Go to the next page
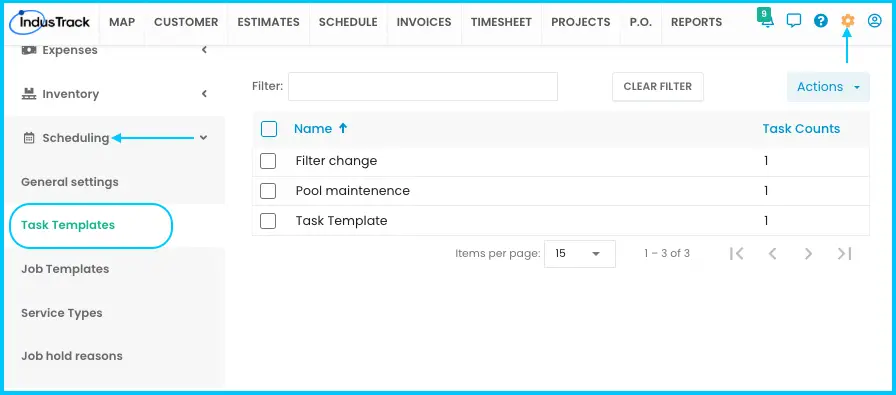 (808, 253)
